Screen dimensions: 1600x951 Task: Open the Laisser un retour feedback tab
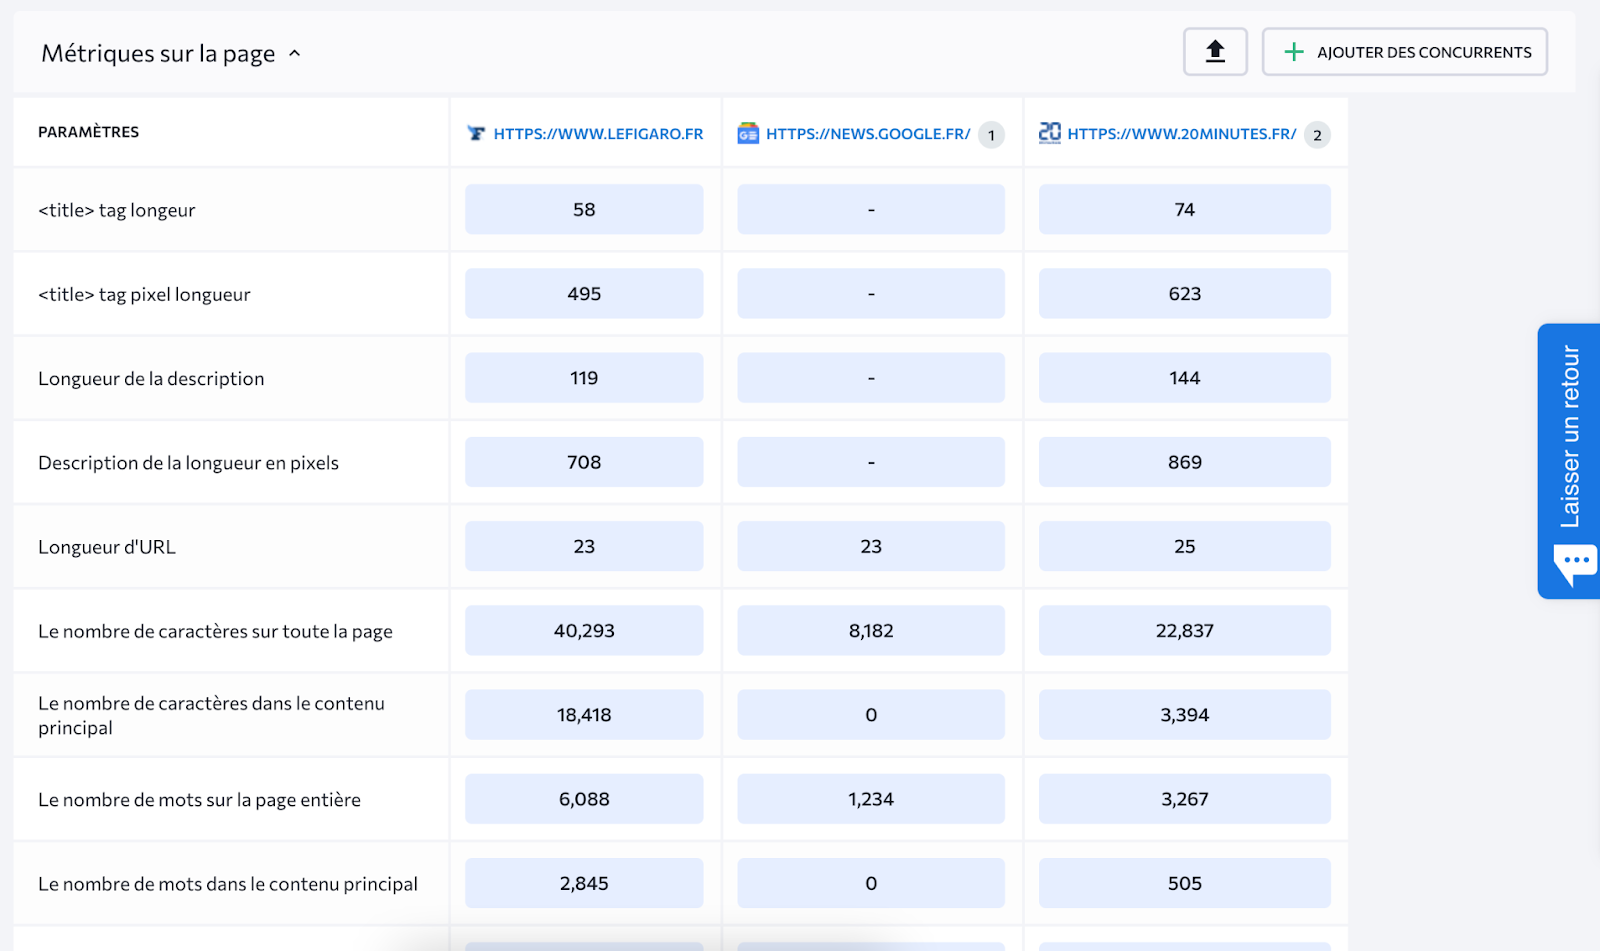pyautogui.click(x=1569, y=461)
